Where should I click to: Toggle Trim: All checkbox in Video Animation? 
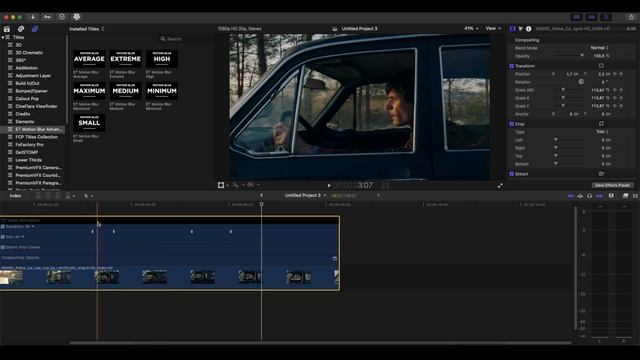[x=3, y=237]
